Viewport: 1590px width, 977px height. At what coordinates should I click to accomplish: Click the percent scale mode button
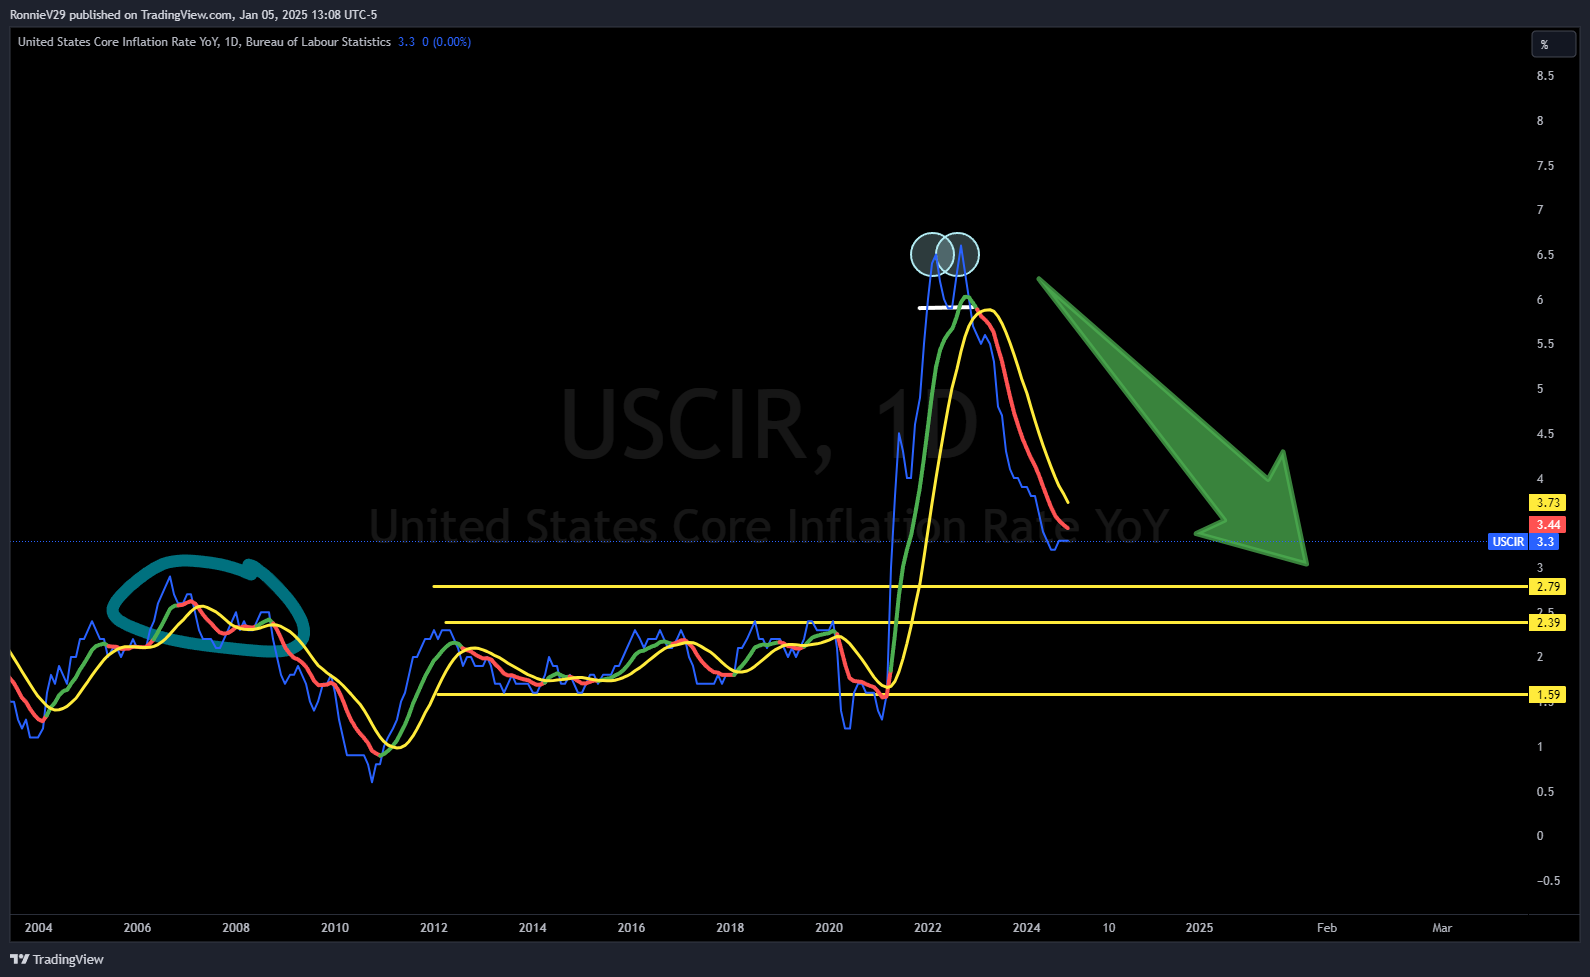(1554, 45)
